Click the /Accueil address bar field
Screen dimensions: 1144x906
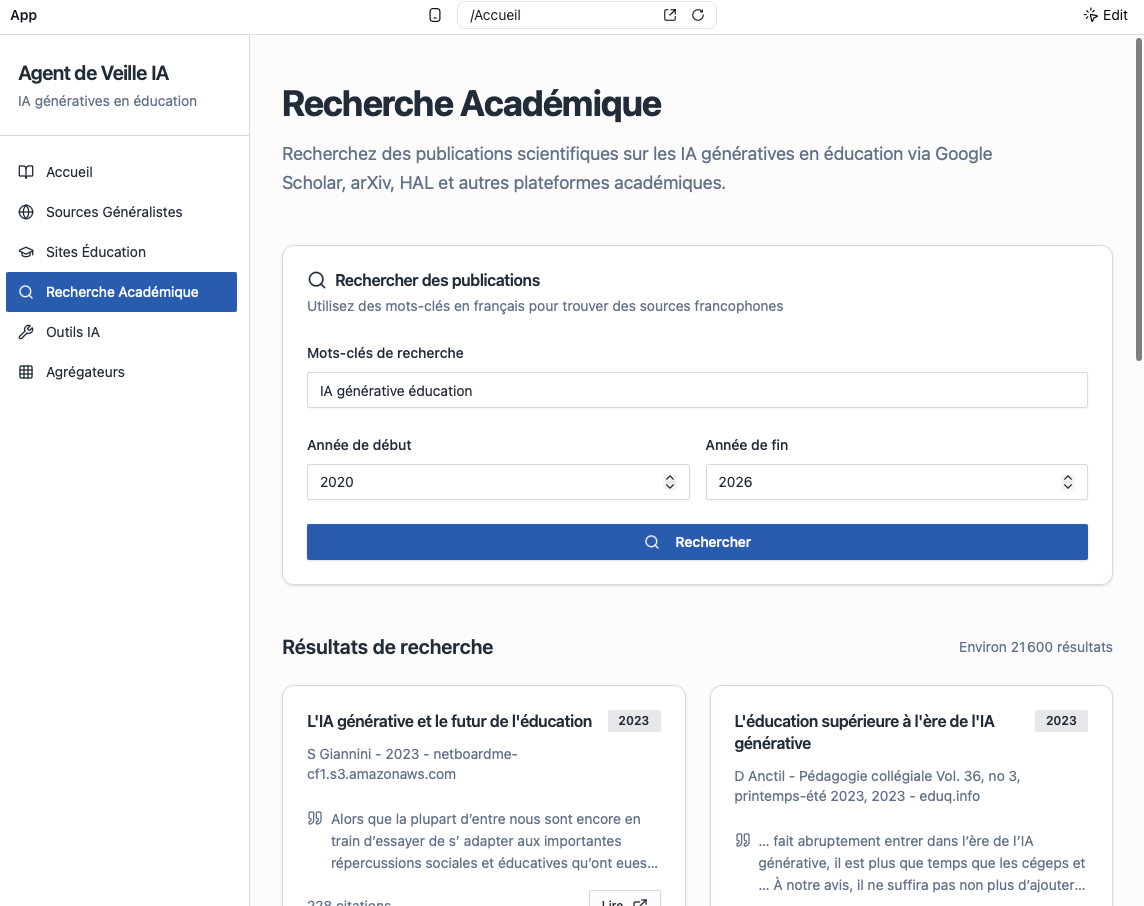tap(560, 15)
